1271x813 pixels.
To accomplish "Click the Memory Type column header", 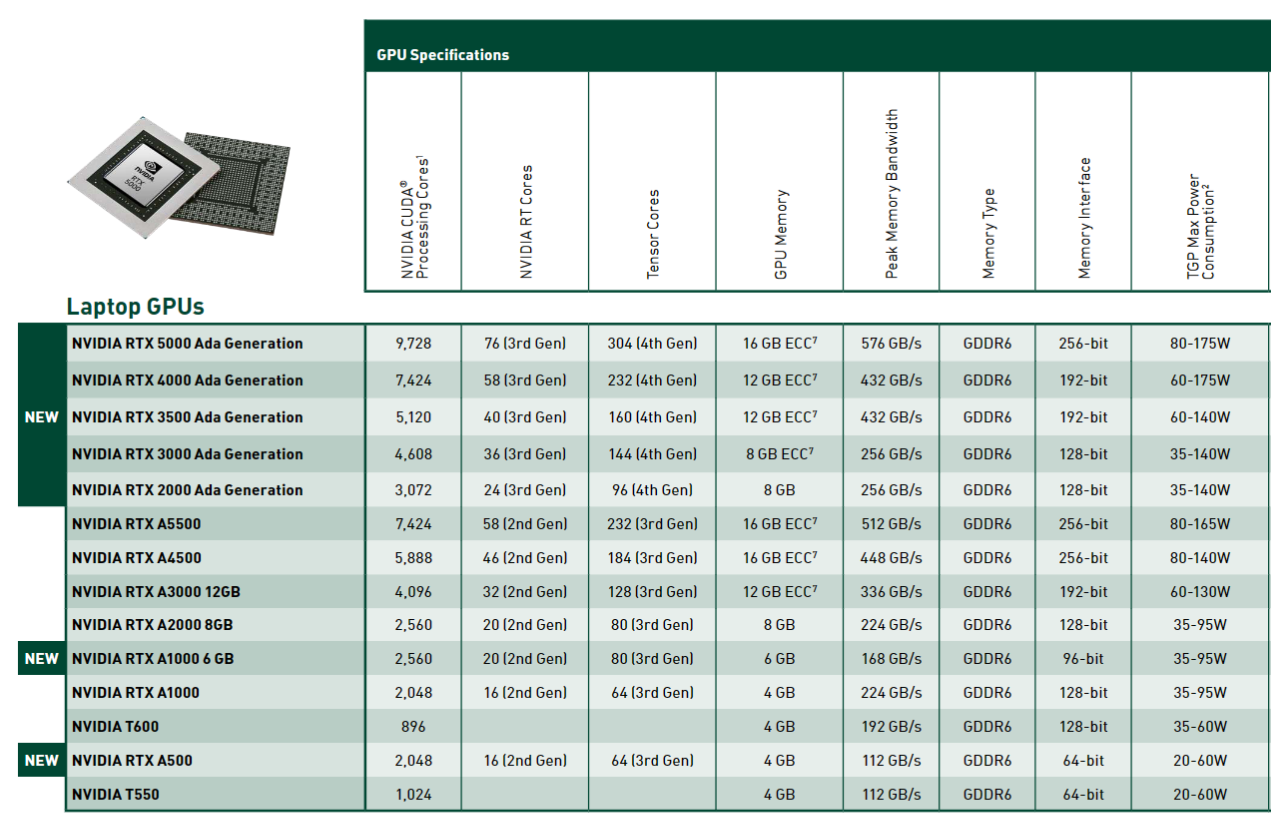I will pyautogui.click(x=988, y=233).
